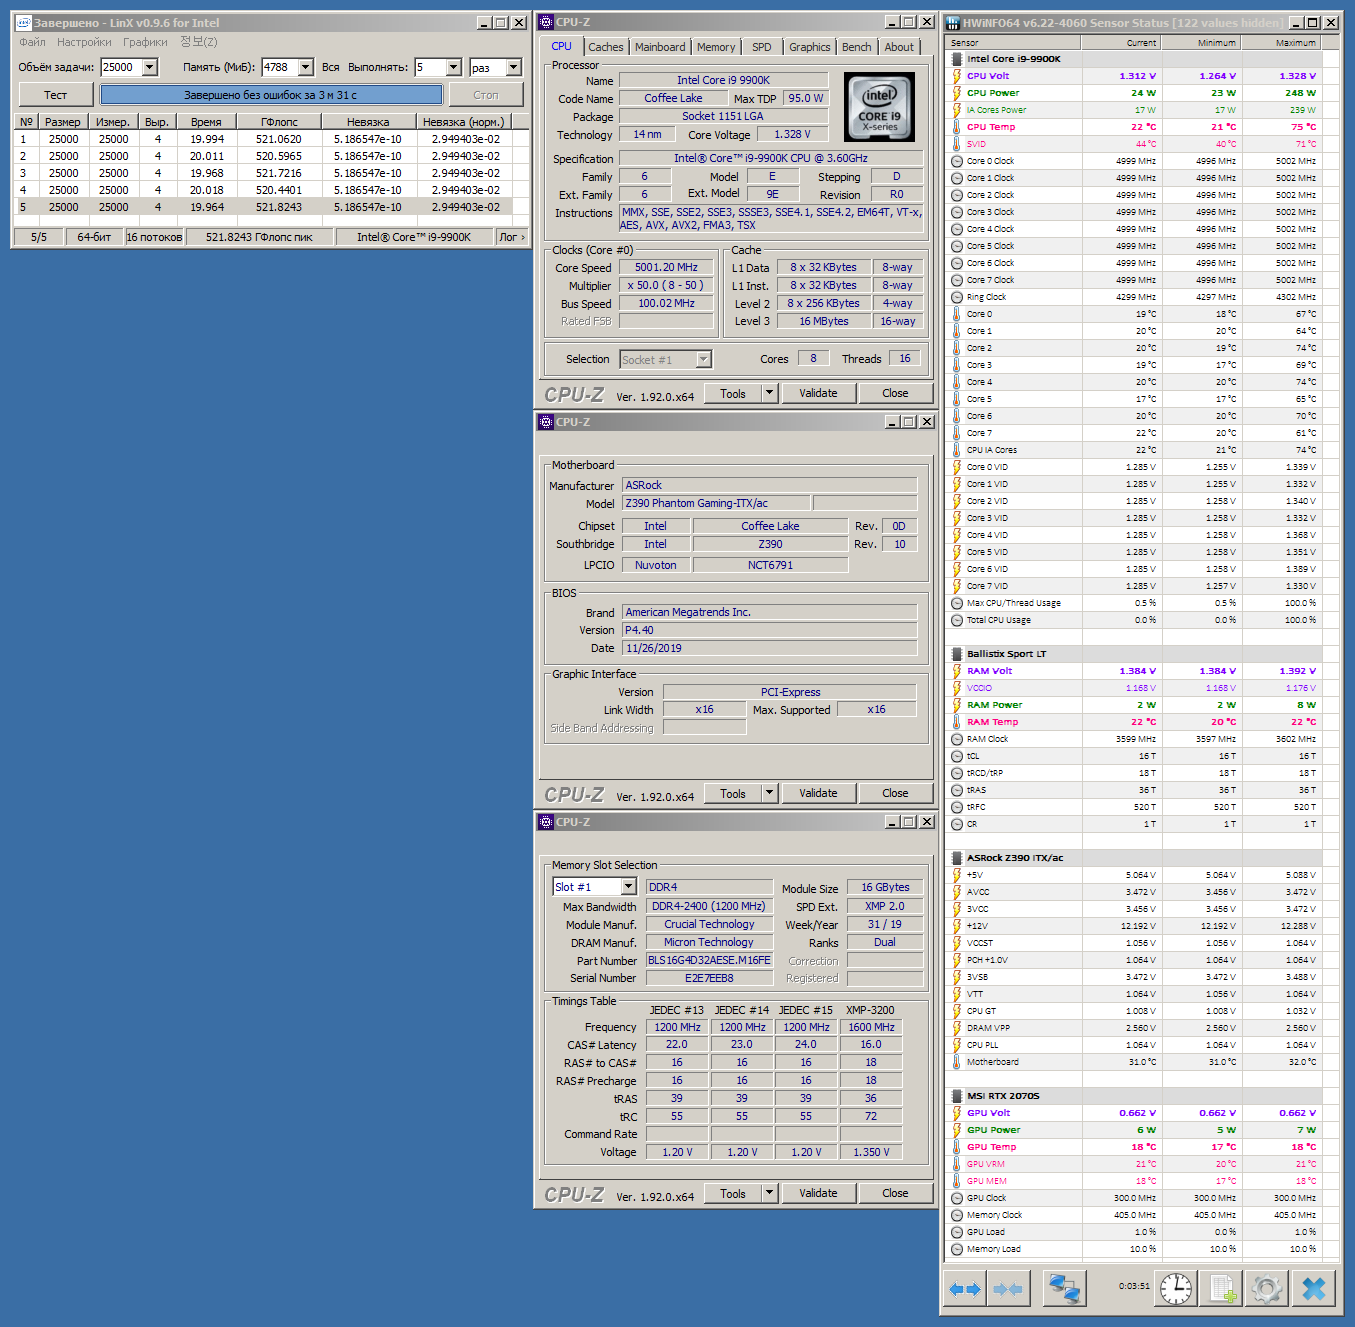This screenshot has width=1355, height=1327.
Task: Click the Лог button in LinX status bar
Action: [x=509, y=237]
